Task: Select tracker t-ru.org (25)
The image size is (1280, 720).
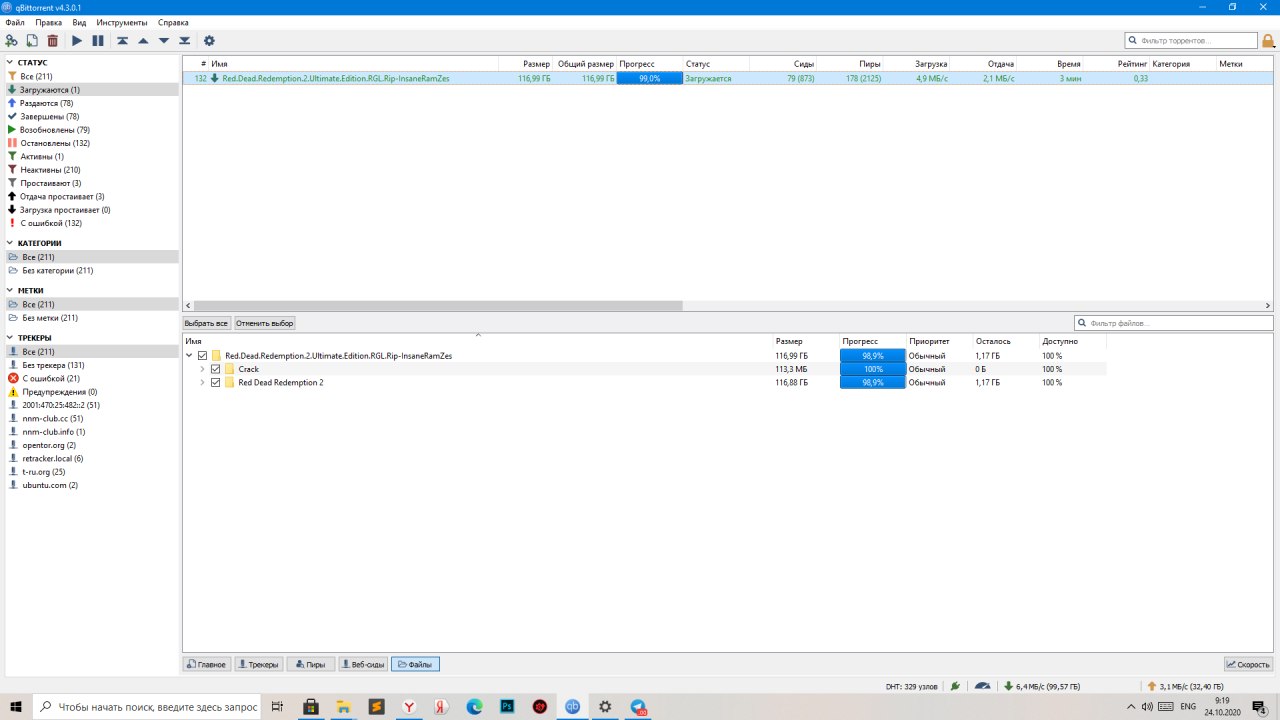Action: click(x=91, y=471)
